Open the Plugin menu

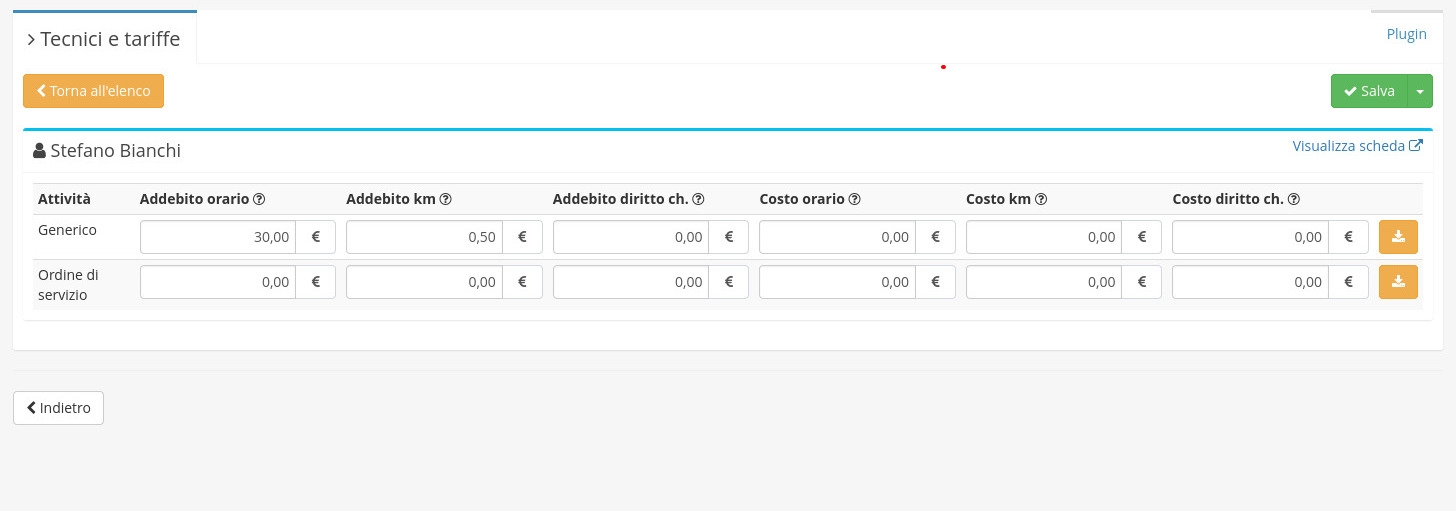pos(1406,34)
